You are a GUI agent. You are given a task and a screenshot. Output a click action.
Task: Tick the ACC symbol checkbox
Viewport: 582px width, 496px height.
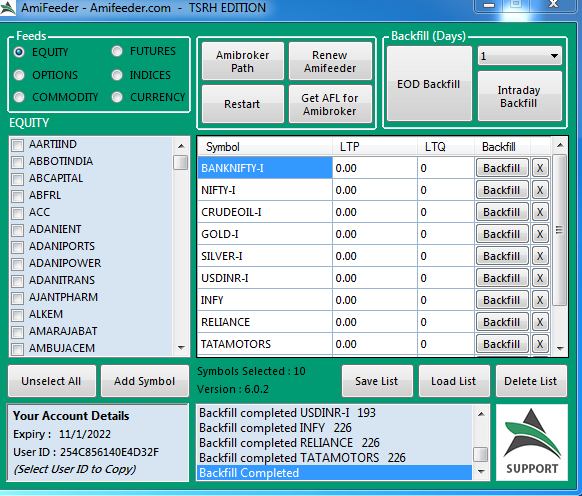(x=17, y=213)
